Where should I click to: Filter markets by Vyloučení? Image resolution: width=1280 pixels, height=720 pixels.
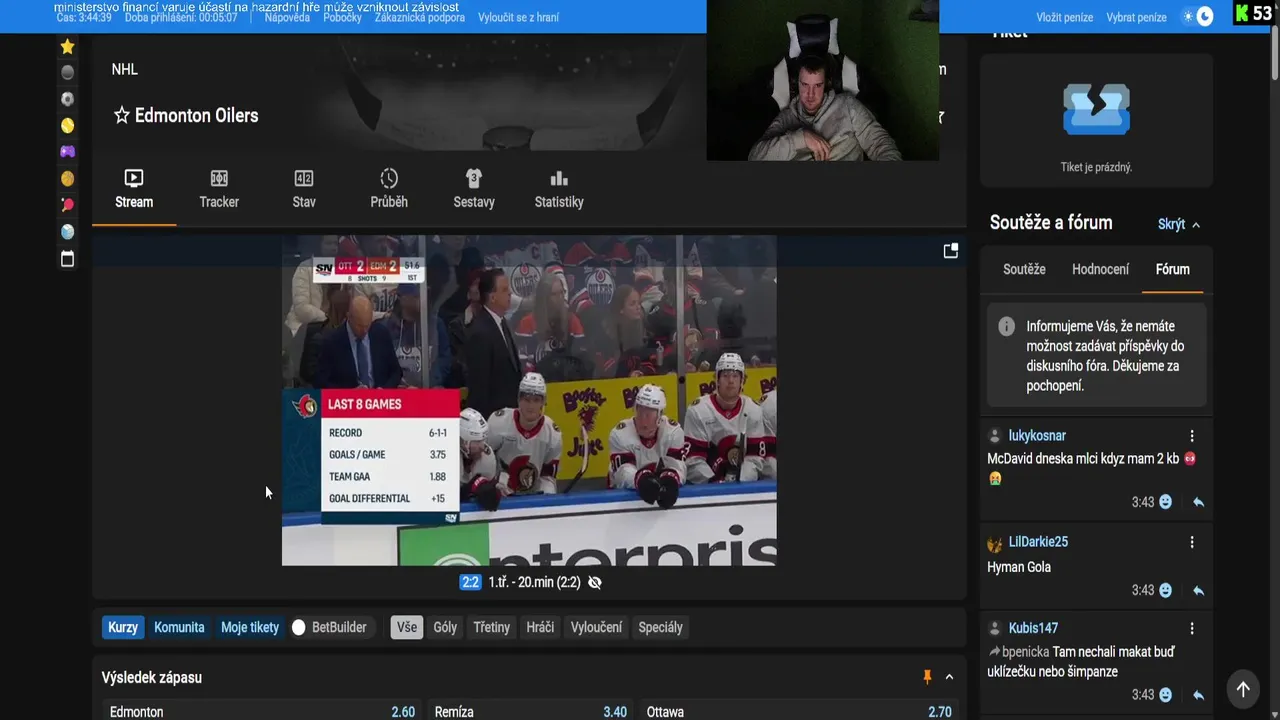coord(596,627)
